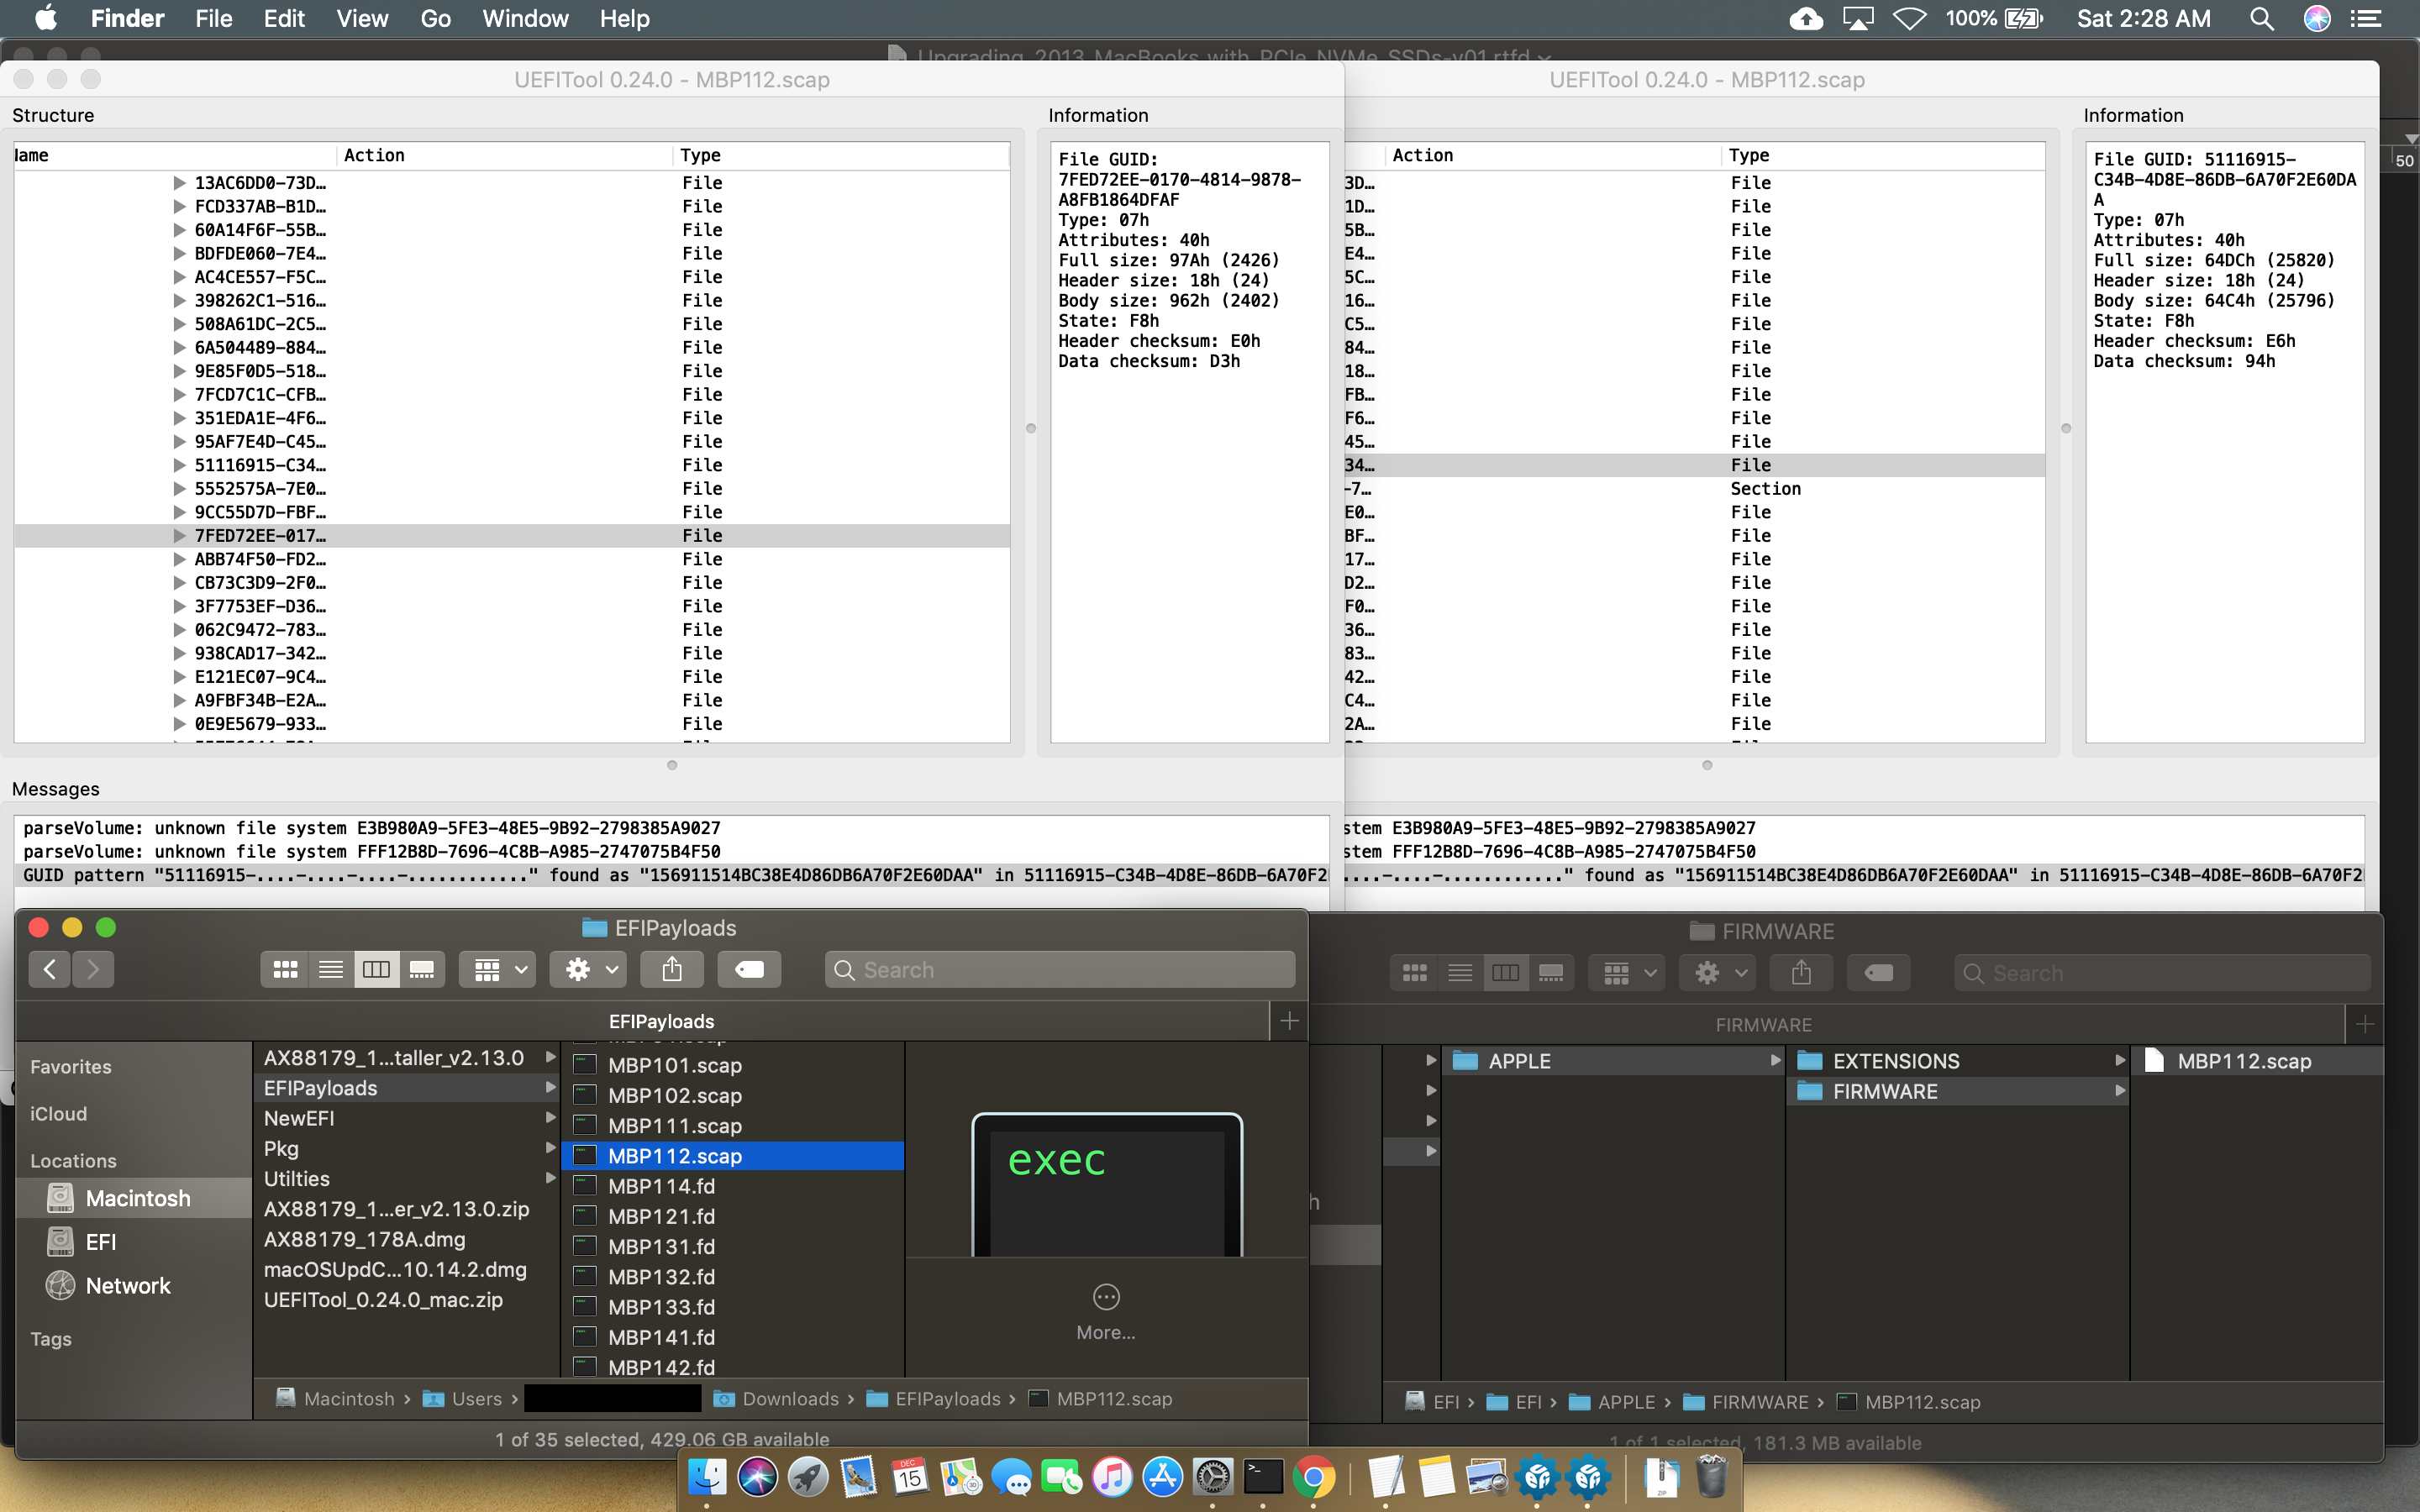Click Search field in FIRMWARE window
The height and width of the screenshot is (1512, 2420).
pyautogui.click(x=2162, y=973)
